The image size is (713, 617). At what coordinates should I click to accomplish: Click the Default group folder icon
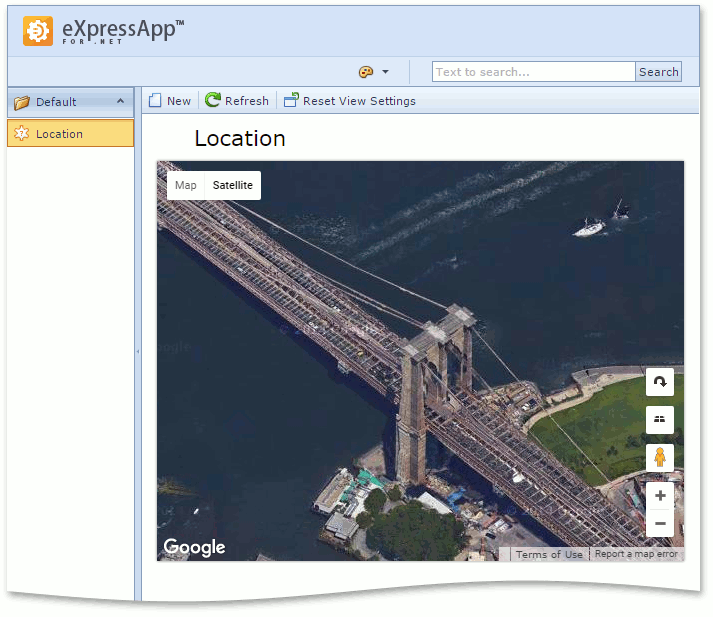tap(21, 102)
